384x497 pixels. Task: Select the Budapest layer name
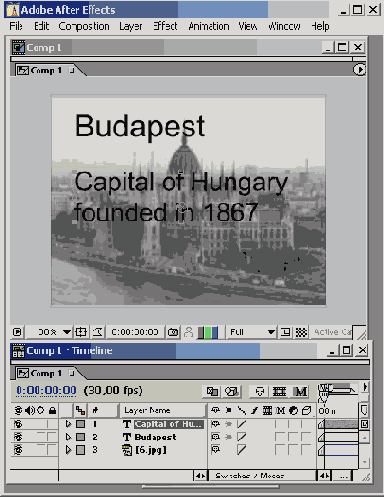[x=155, y=437]
